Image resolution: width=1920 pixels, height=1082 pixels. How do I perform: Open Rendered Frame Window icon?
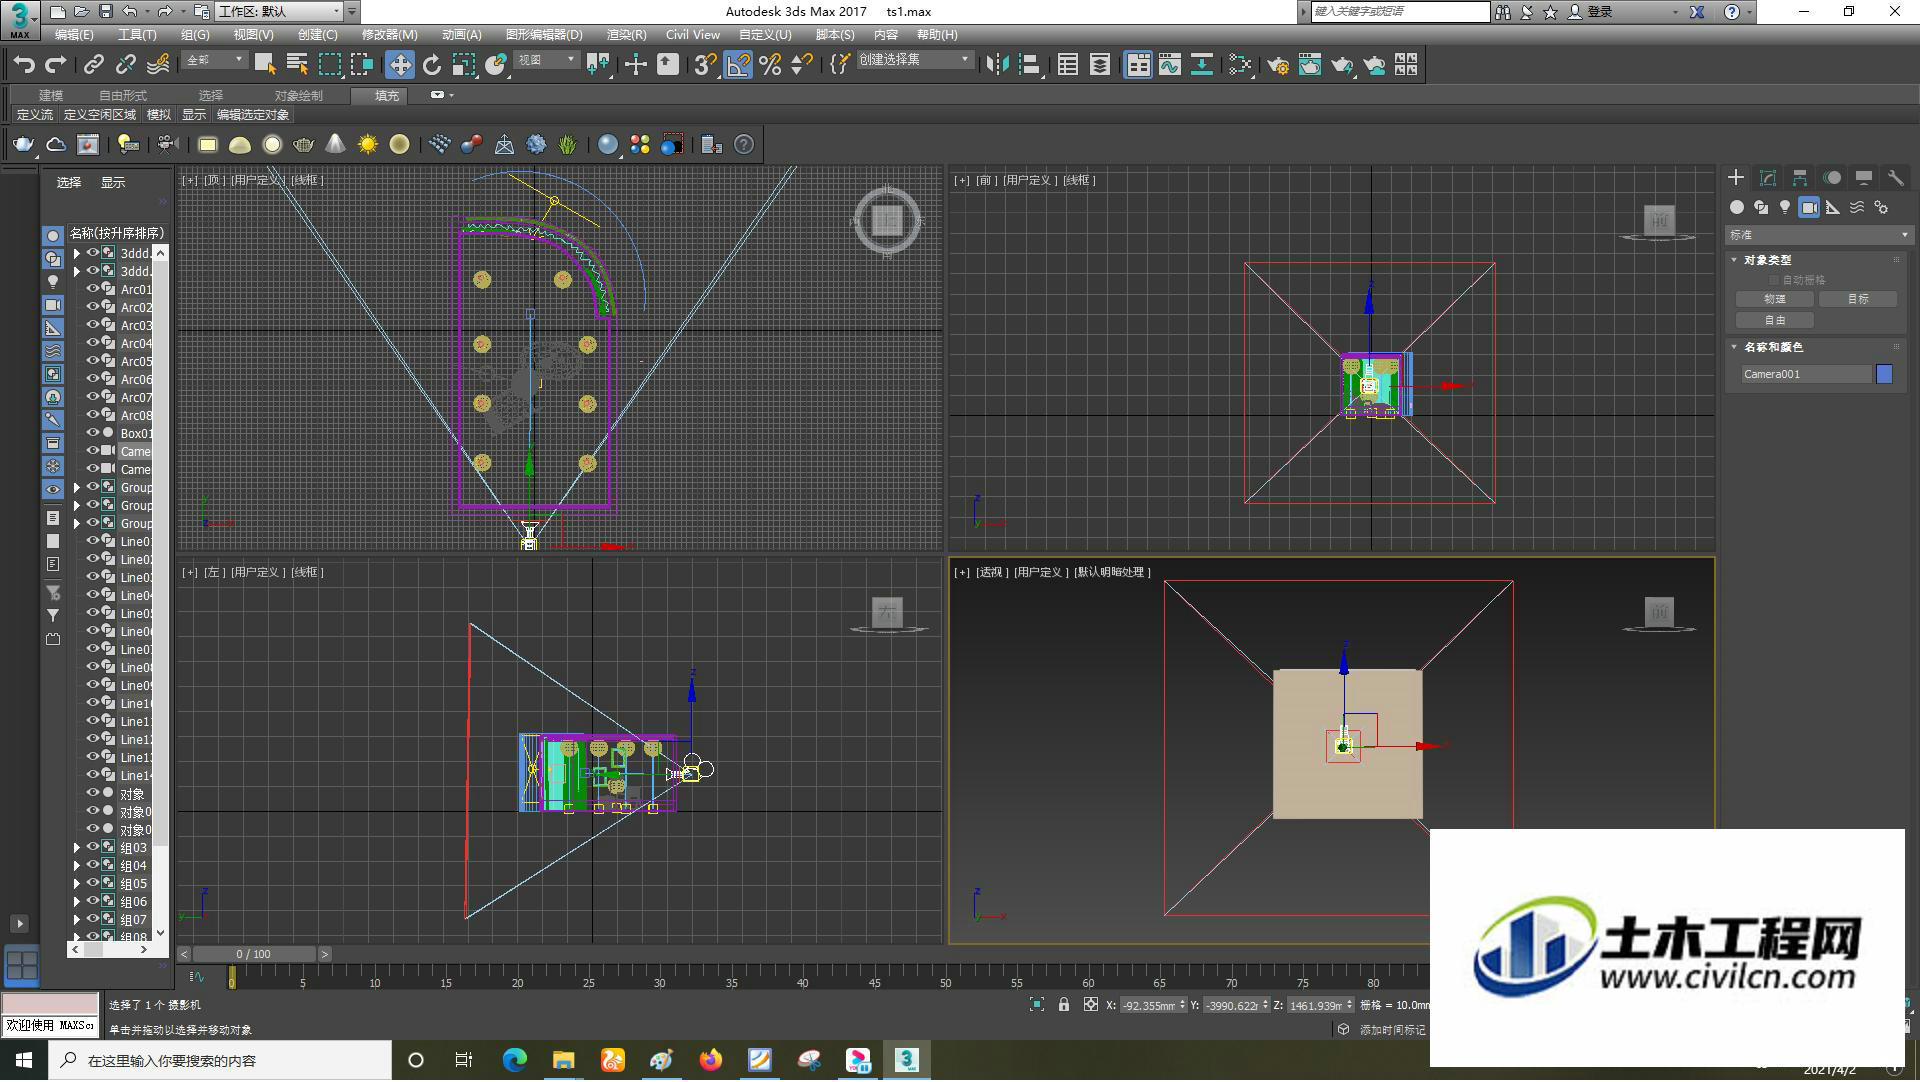1310,65
